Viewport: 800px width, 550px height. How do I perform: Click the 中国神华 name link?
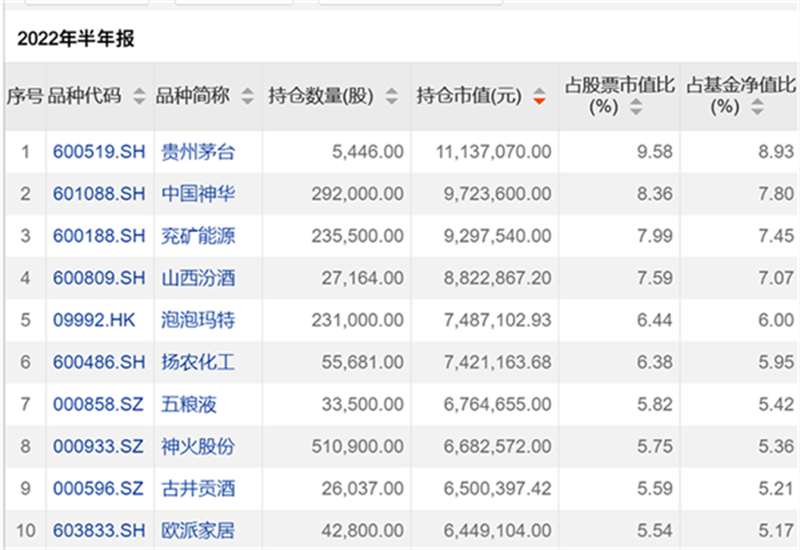pyautogui.click(x=198, y=194)
